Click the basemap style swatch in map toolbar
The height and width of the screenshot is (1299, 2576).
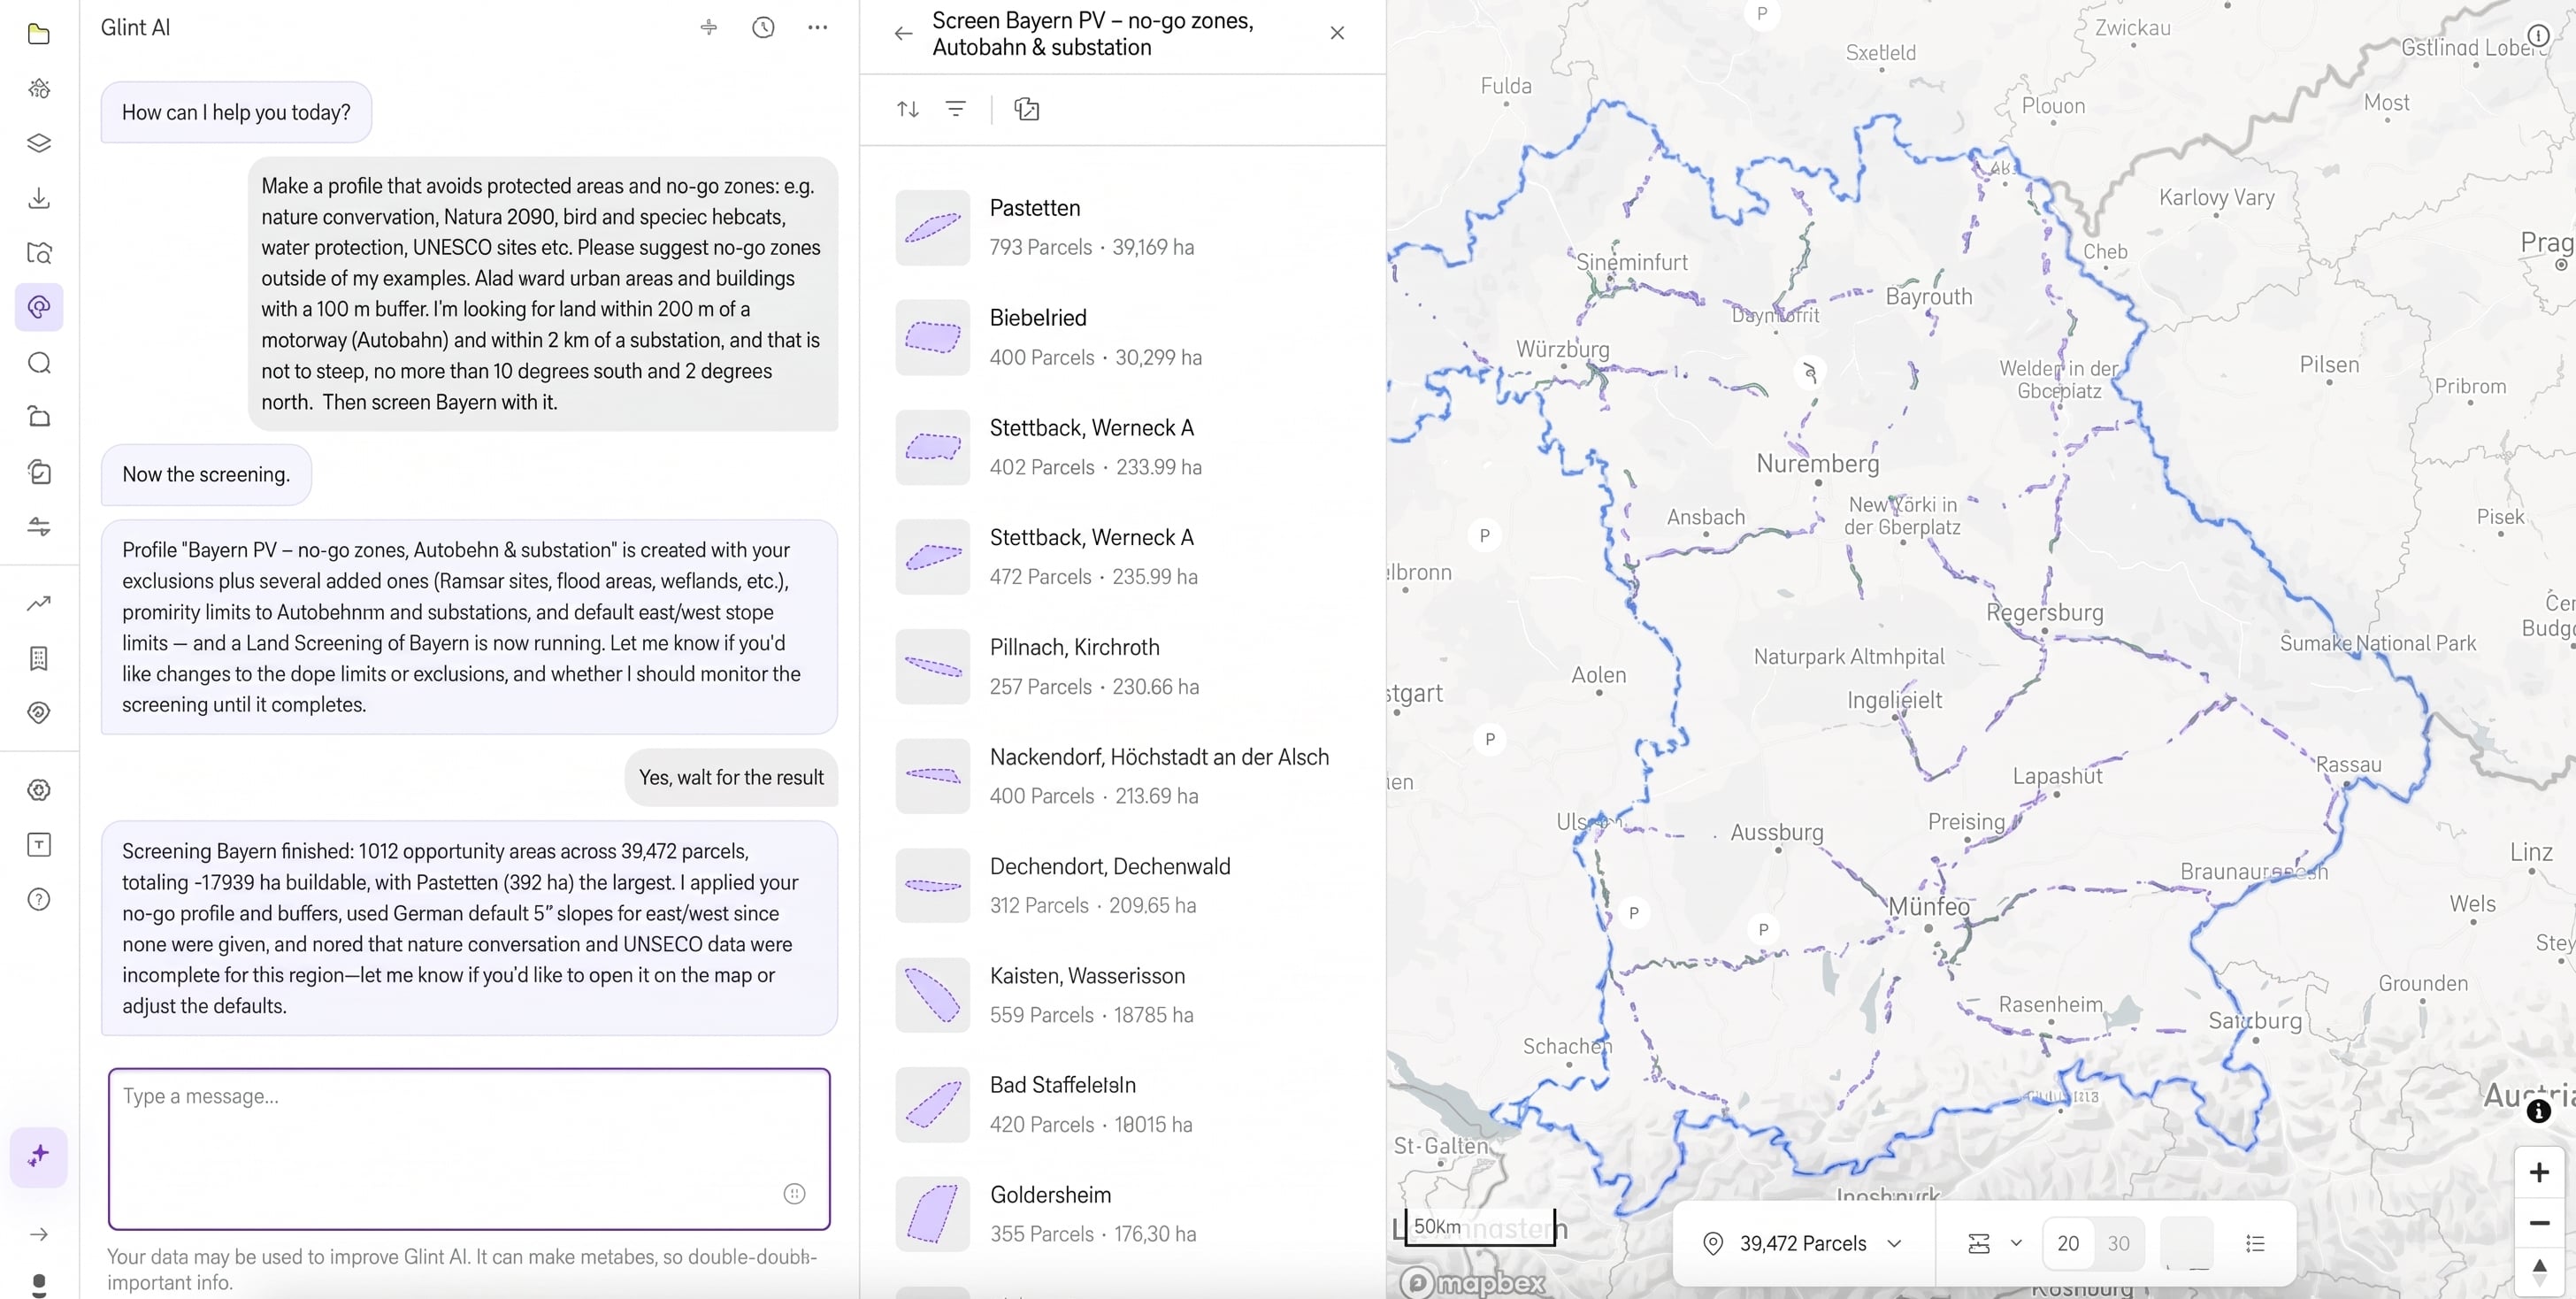coord(2186,1243)
